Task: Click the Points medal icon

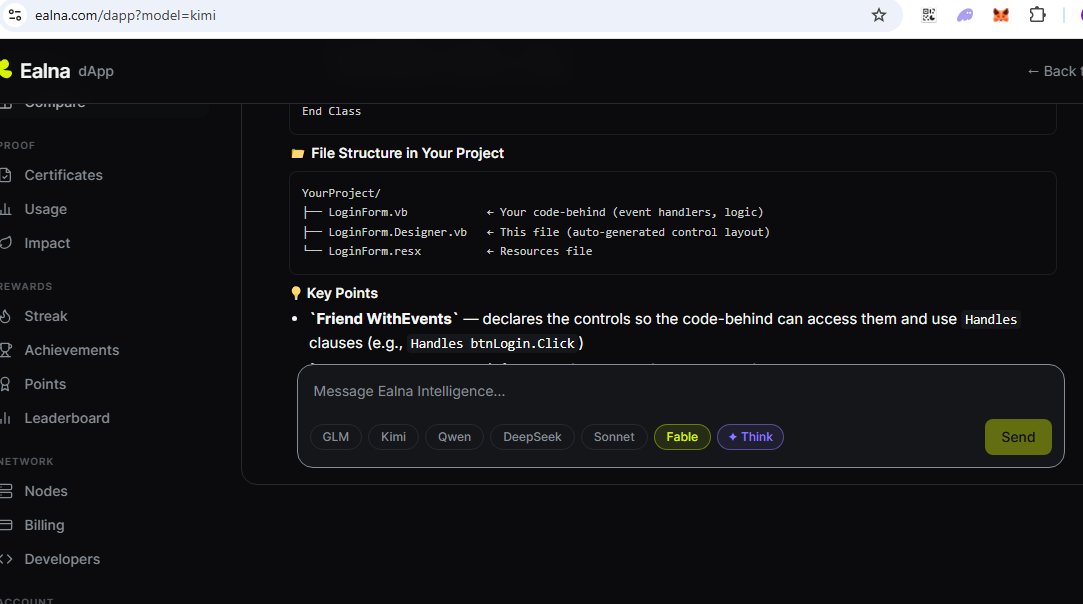Action: click(6, 384)
